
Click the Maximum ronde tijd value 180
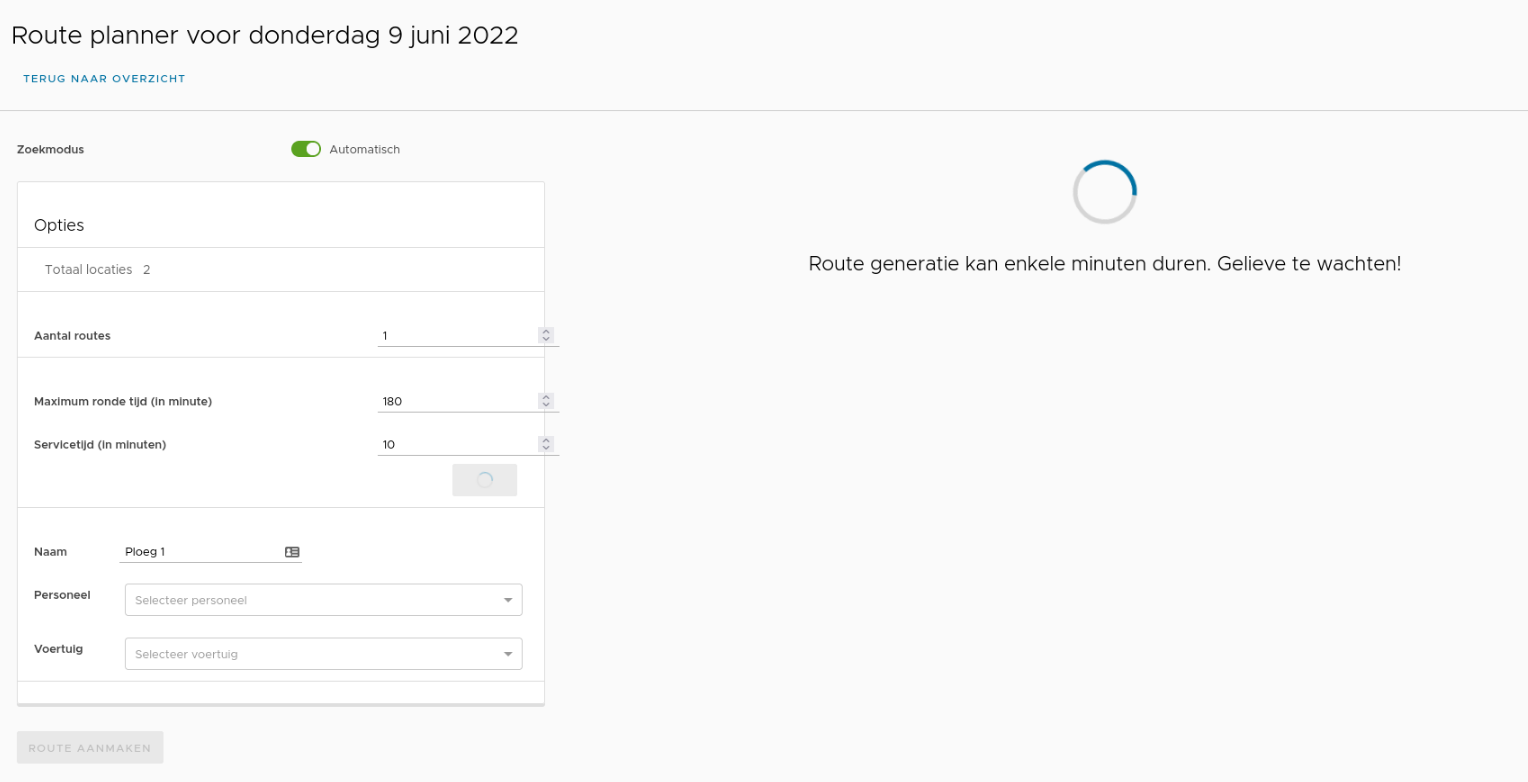tap(456, 402)
